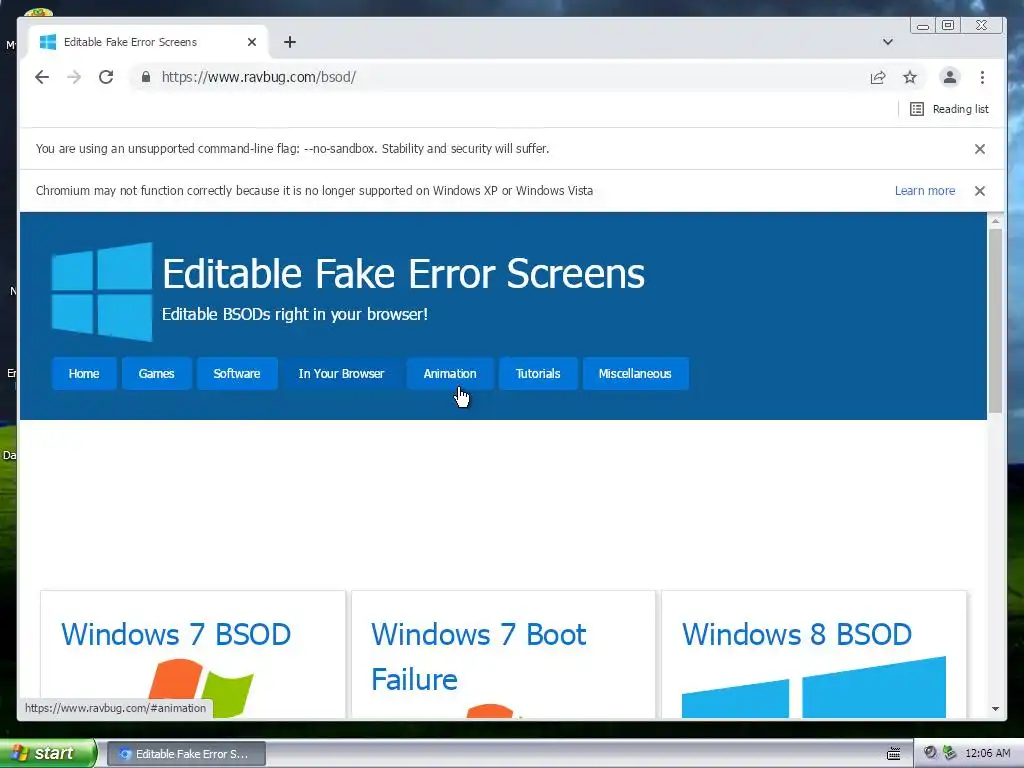Open the Windows XP start menu
1024x768 pixels.
click(47, 753)
